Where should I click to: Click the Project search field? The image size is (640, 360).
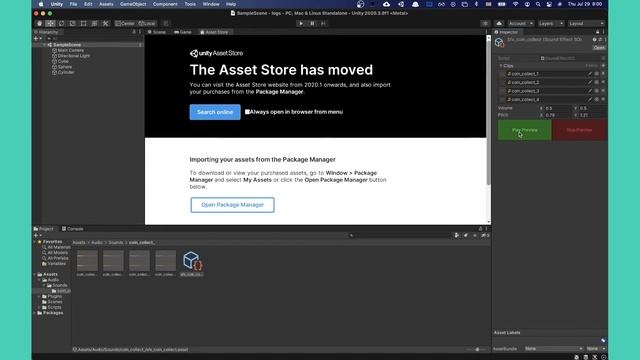pos(400,236)
